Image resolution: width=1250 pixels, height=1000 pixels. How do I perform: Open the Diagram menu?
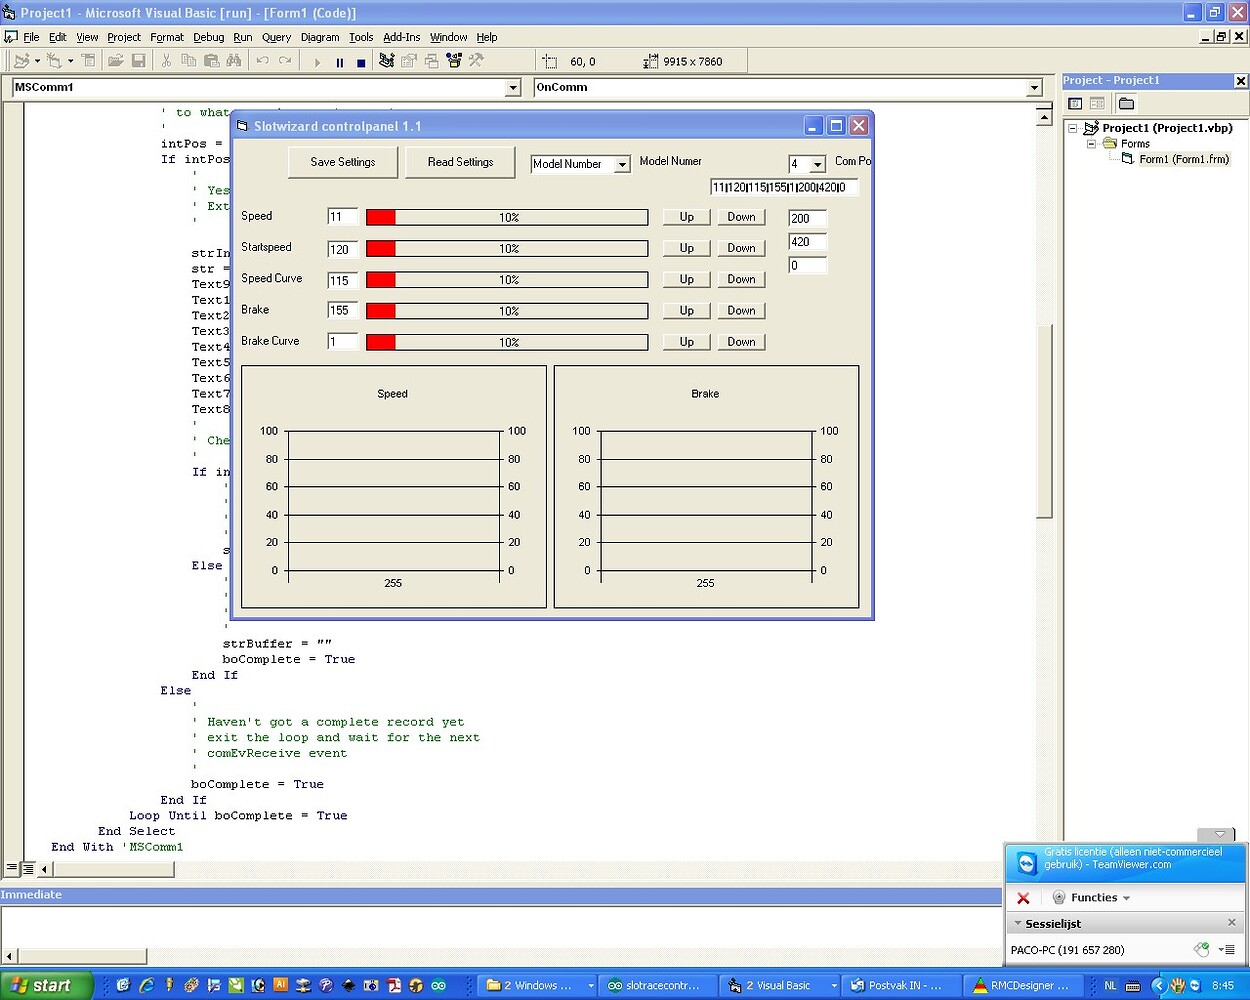320,37
